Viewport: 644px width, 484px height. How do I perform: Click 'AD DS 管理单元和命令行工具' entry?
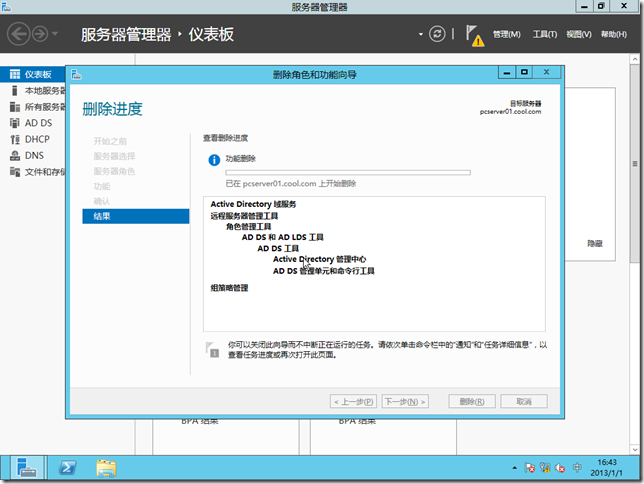click(x=324, y=271)
